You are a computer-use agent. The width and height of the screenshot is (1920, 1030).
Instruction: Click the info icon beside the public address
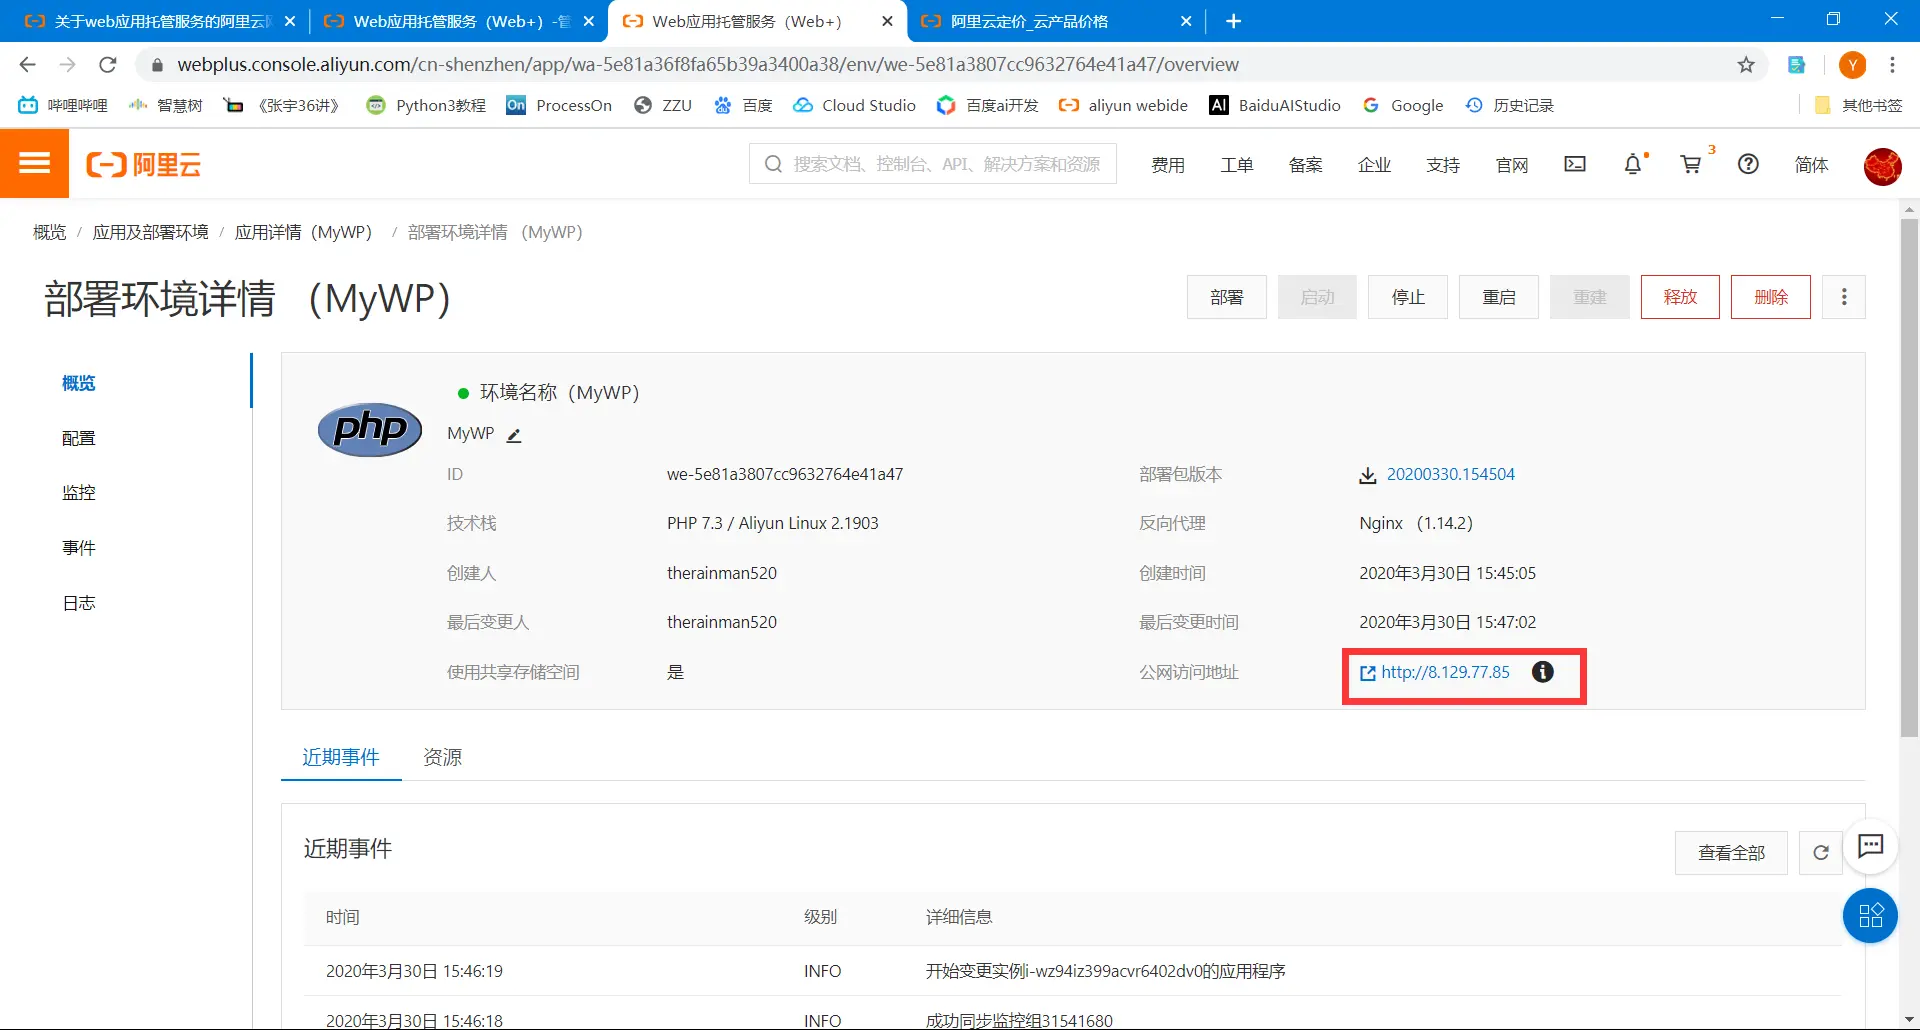point(1543,672)
